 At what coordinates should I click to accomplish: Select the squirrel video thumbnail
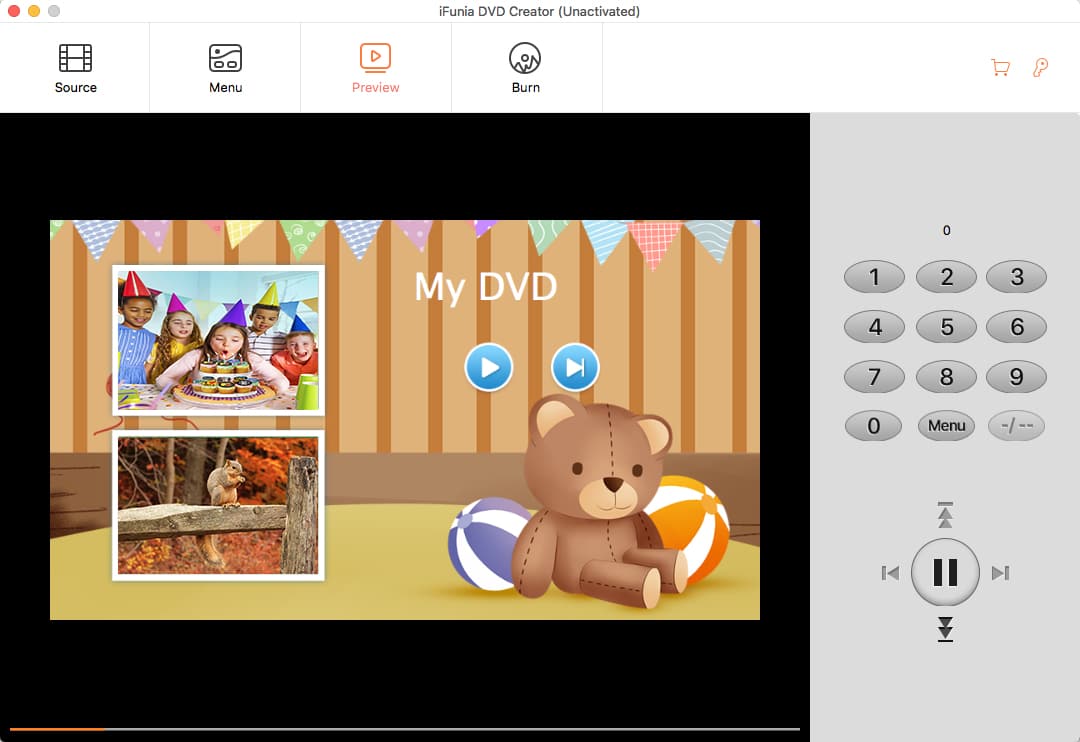pos(218,505)
